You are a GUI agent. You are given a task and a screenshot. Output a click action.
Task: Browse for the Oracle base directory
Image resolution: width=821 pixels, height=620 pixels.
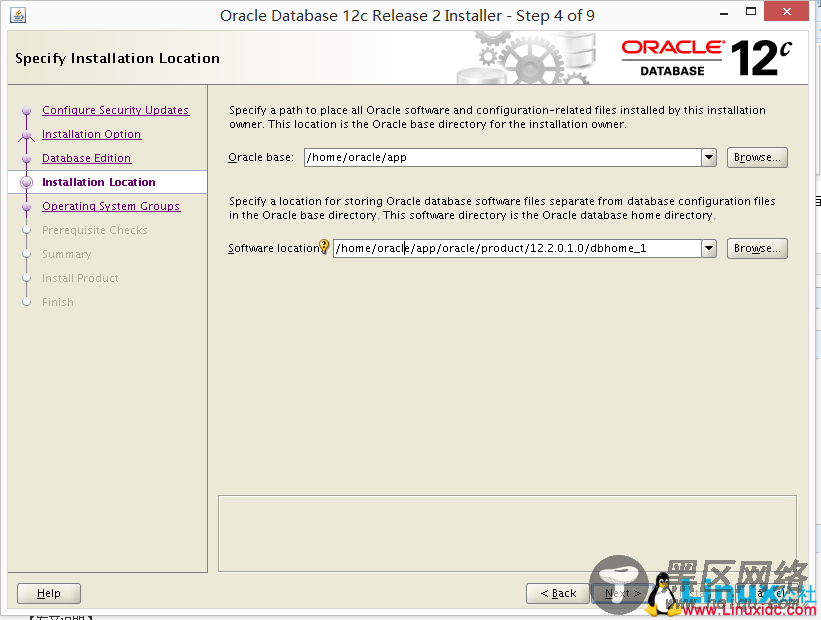tap(757, 157)
